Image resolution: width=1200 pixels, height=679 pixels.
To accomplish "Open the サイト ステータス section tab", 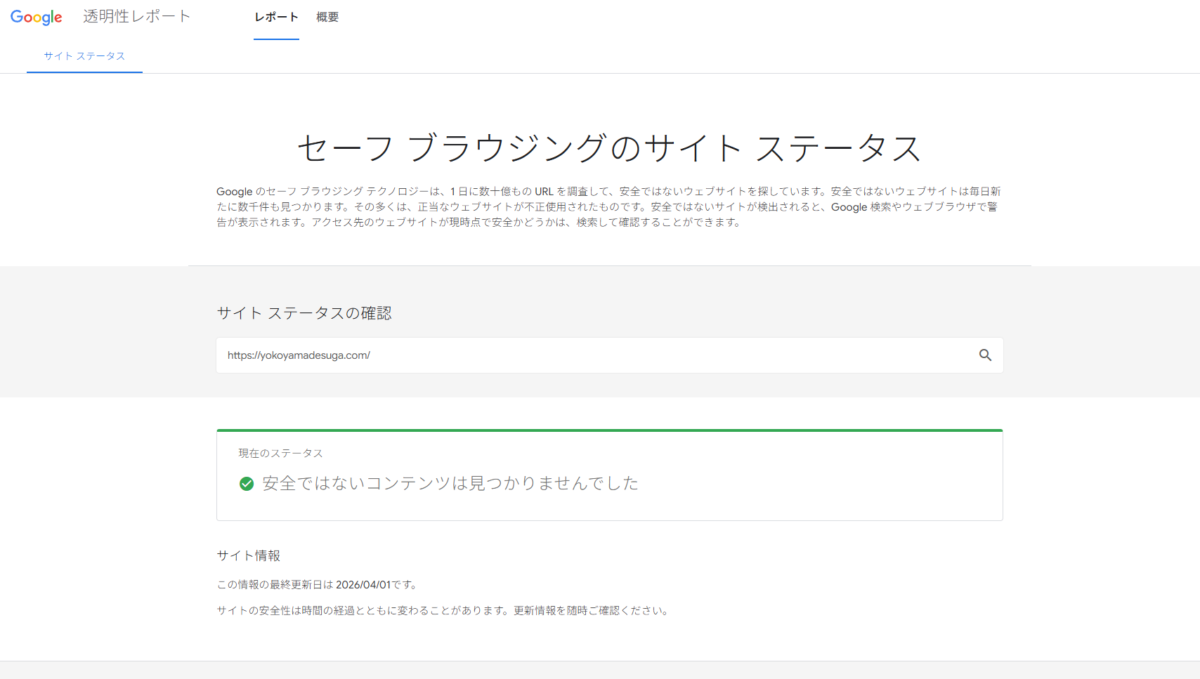I will pyautogui.click(x=84, y=57).
